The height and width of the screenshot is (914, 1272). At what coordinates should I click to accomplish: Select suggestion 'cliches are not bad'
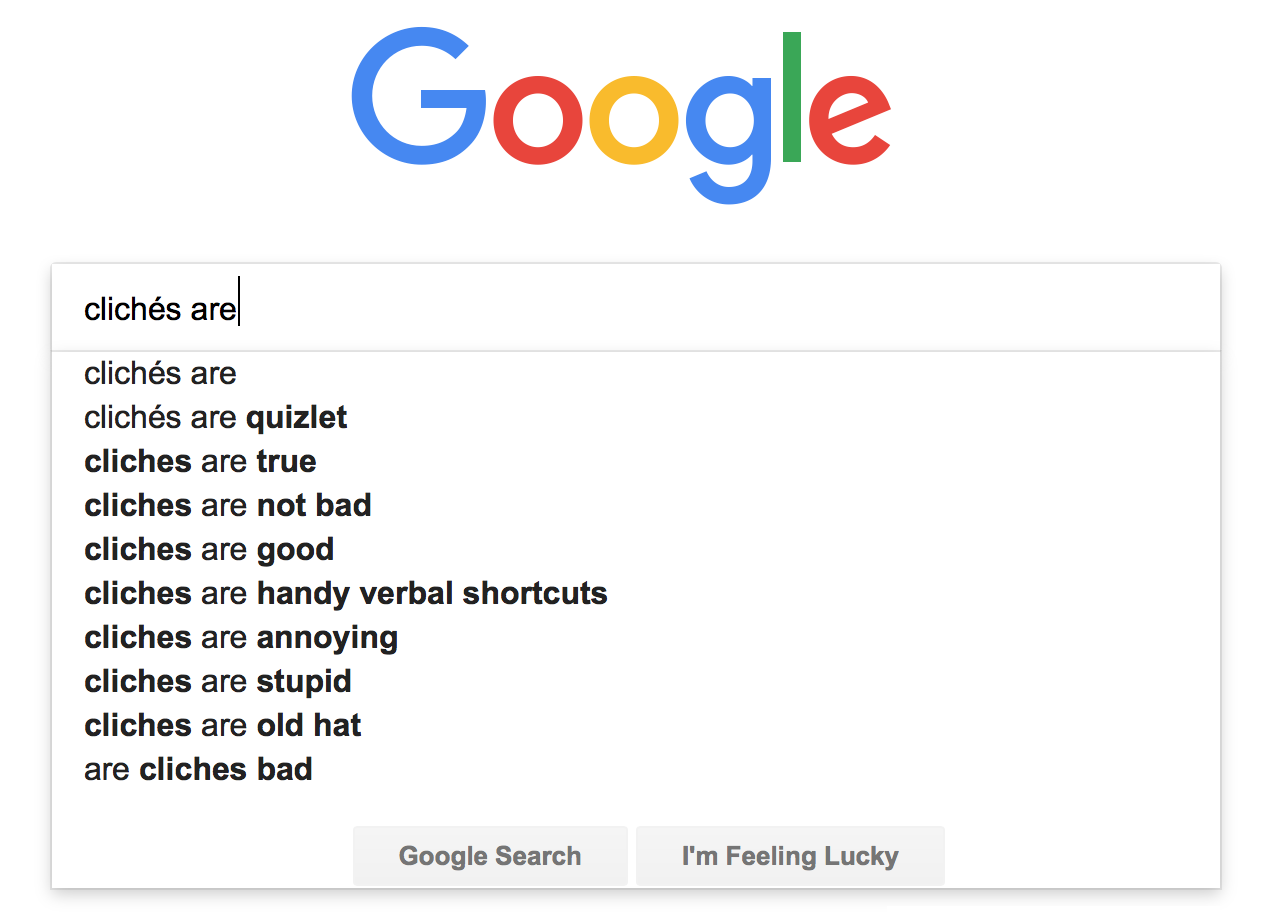228,505
